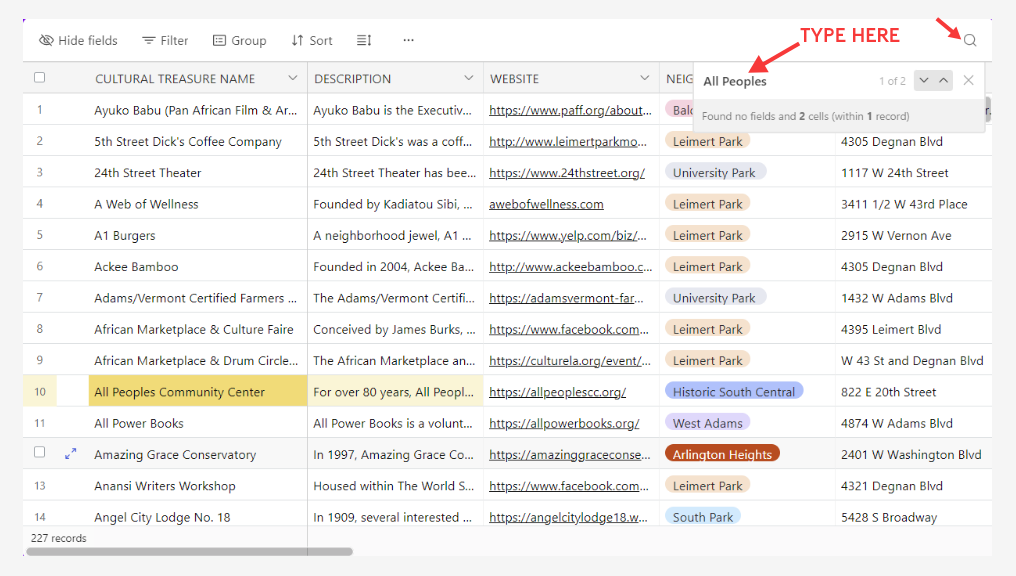Open the yelp.com/biz link

[x=568, y=235]
